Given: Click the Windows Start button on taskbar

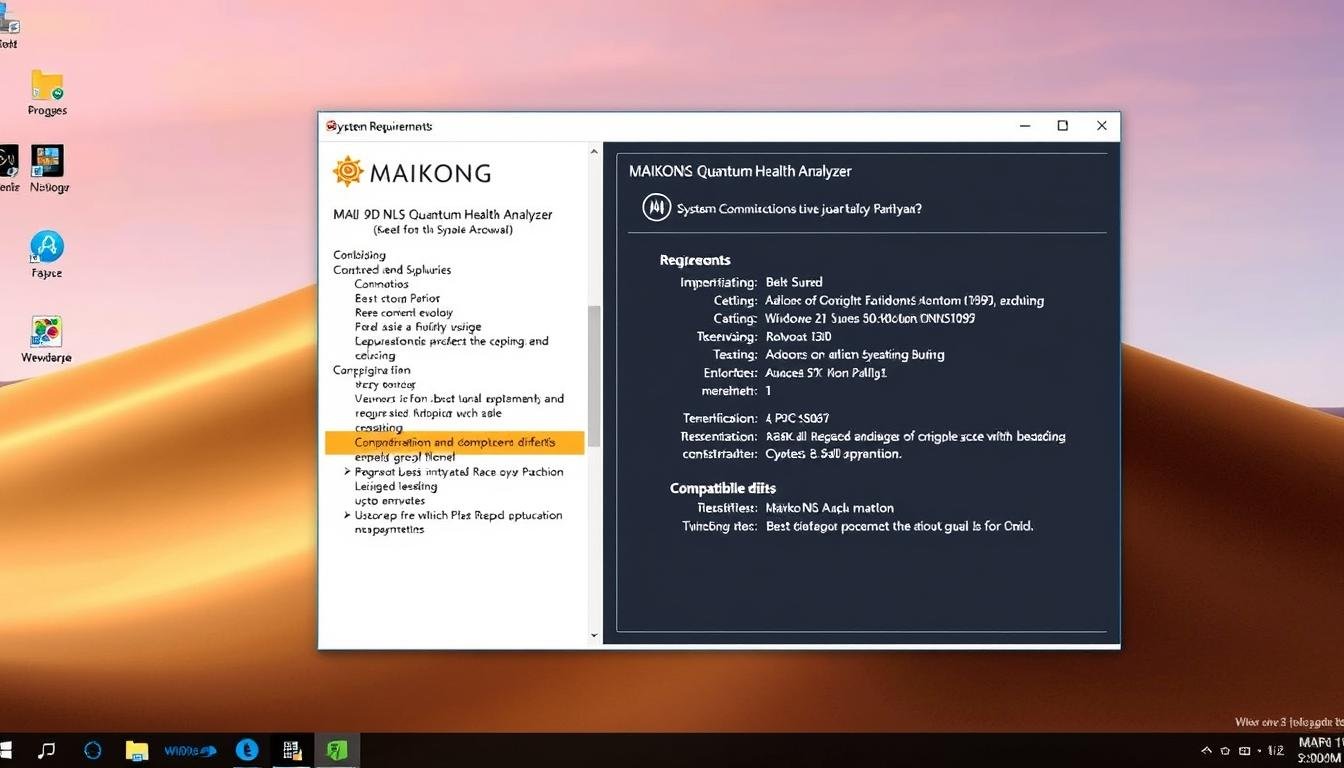Looking at the screenshot, I should (6, 750).
